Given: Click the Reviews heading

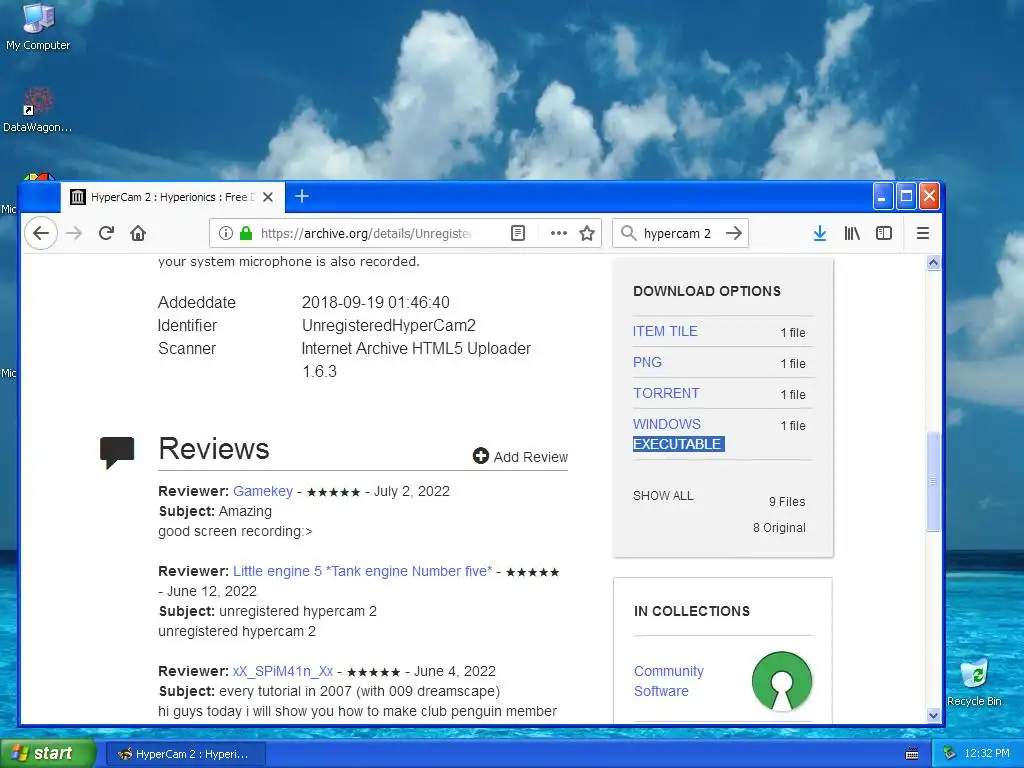Looking at the screenshot, I should tap(214, 449).
